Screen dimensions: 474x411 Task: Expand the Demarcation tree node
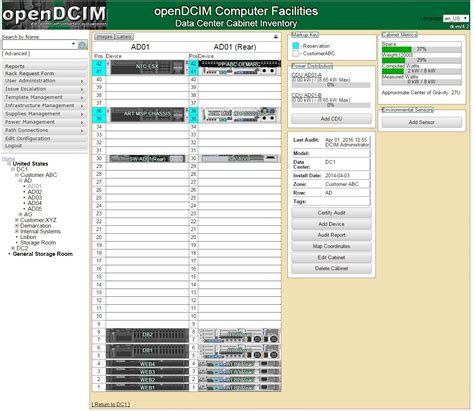pyautogui.click(x=17, y=226)
